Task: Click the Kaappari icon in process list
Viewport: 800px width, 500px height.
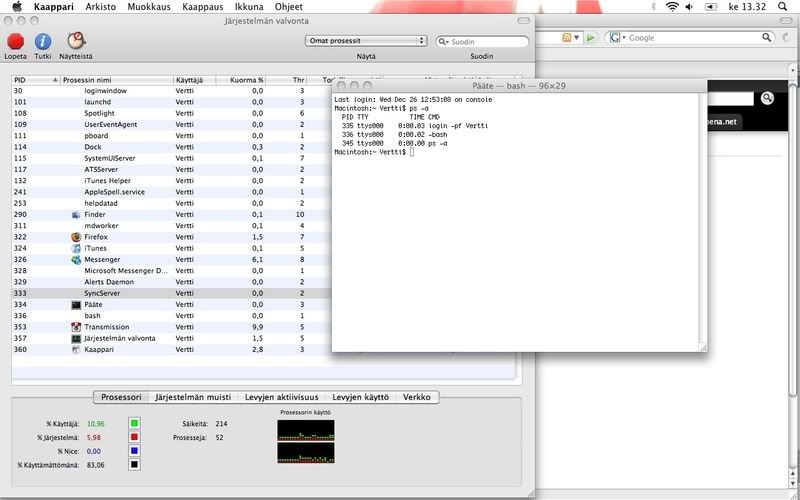Action: (x=76, y=349)
